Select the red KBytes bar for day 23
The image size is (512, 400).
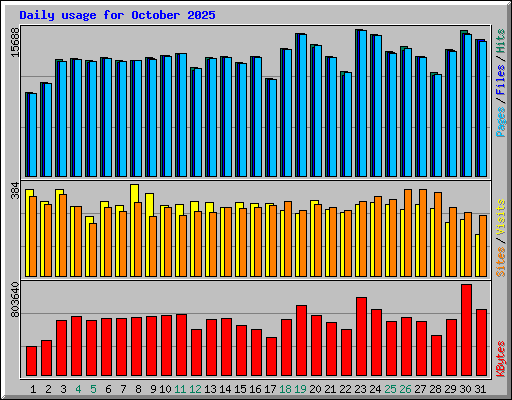(x=361, y=337)
